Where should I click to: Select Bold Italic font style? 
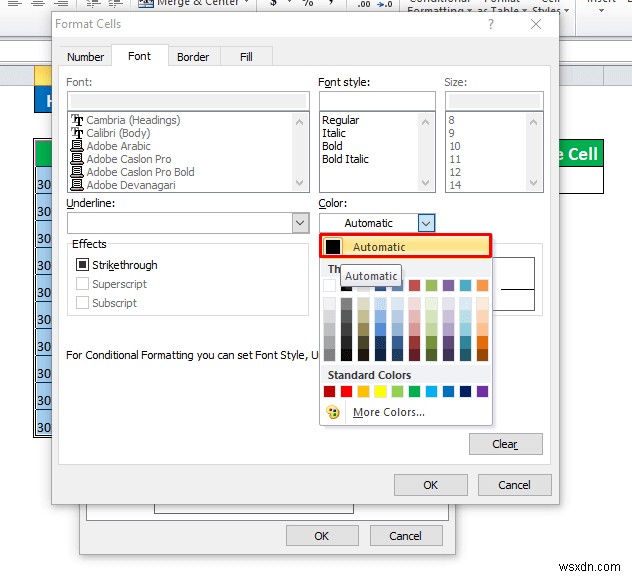coord(345,159)
